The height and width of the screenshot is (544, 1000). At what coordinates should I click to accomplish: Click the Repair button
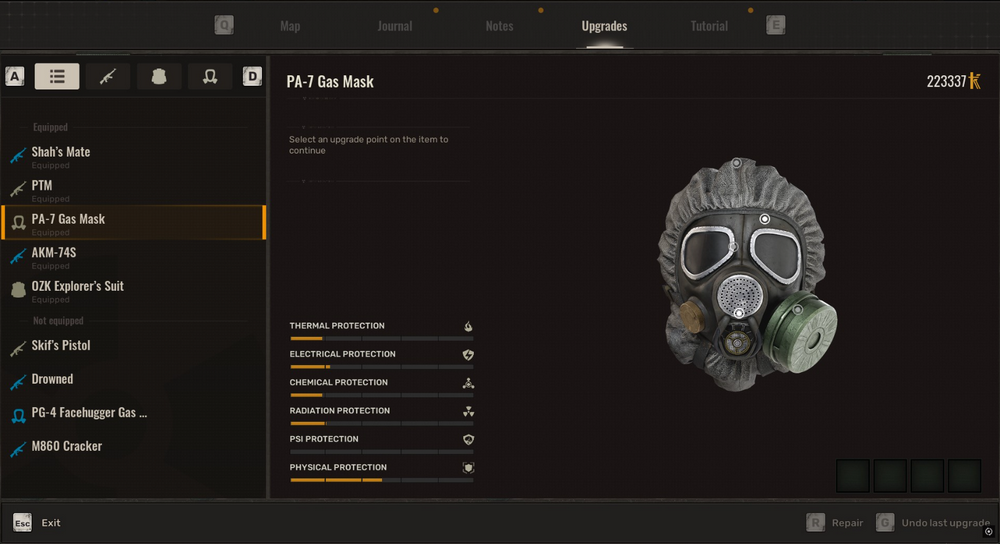click(x=846, y=523)
